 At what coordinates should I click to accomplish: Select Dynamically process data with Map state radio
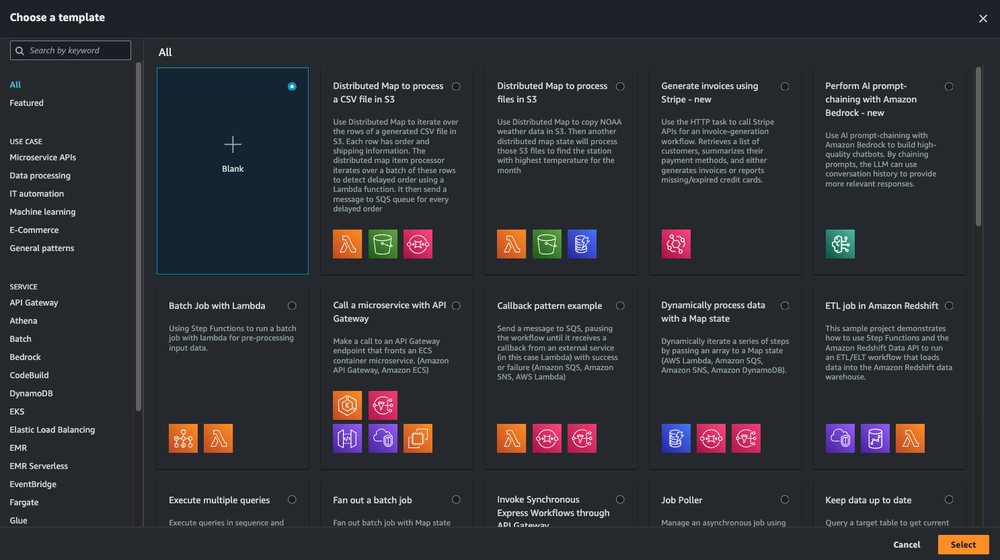(784, 306)
